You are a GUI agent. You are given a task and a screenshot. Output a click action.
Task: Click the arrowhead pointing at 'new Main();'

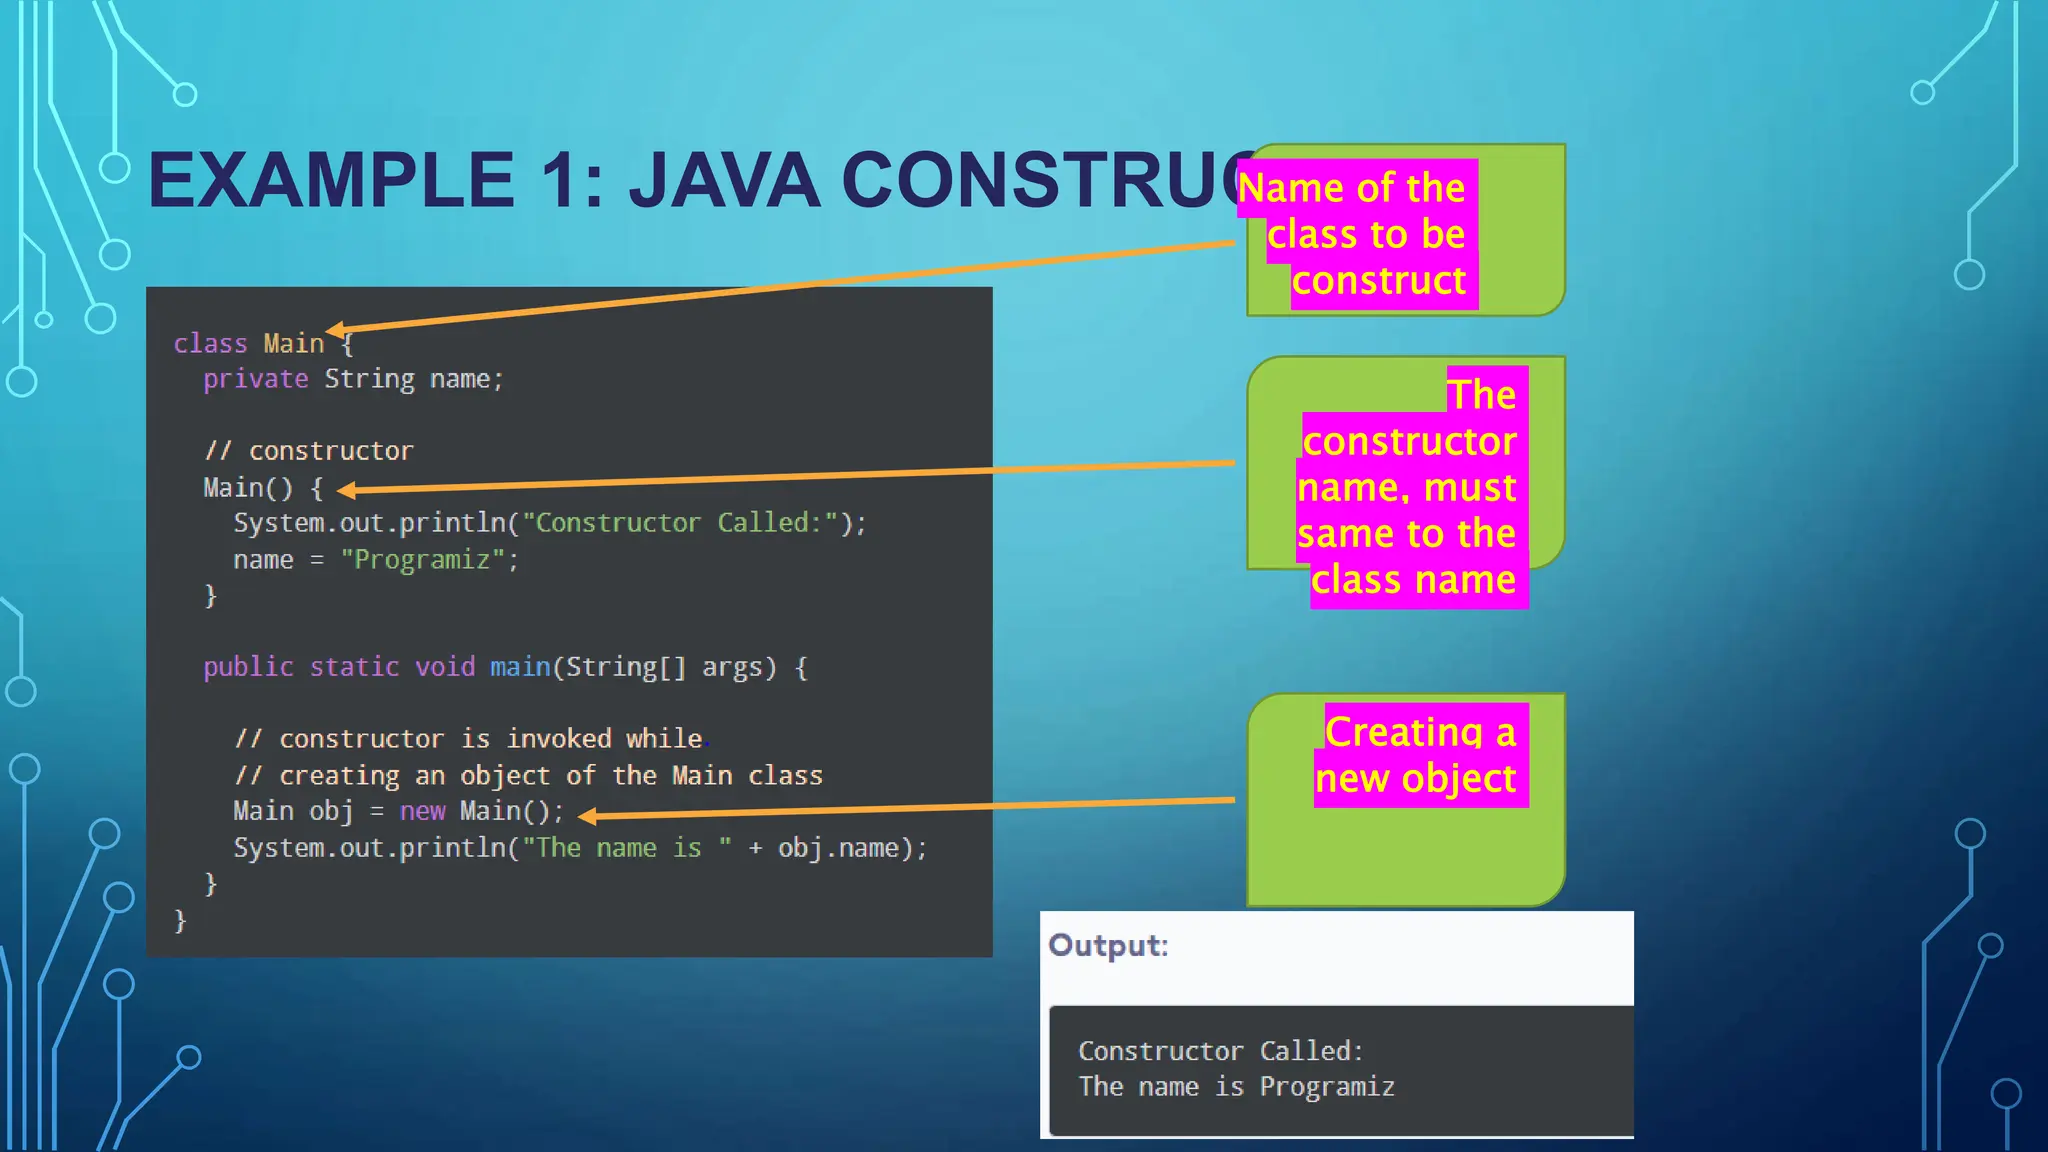click(587, 817)
